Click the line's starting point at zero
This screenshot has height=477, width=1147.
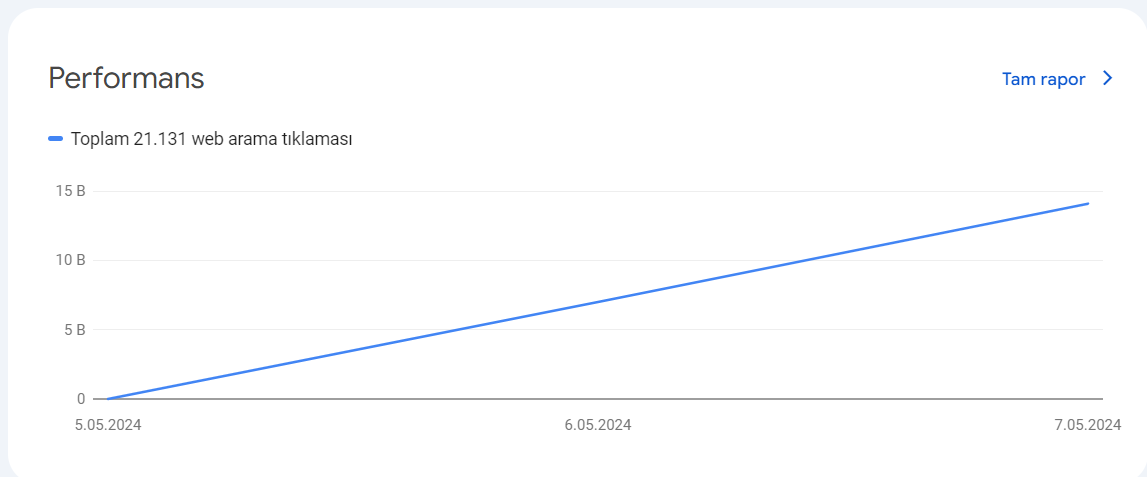[108, 399]
